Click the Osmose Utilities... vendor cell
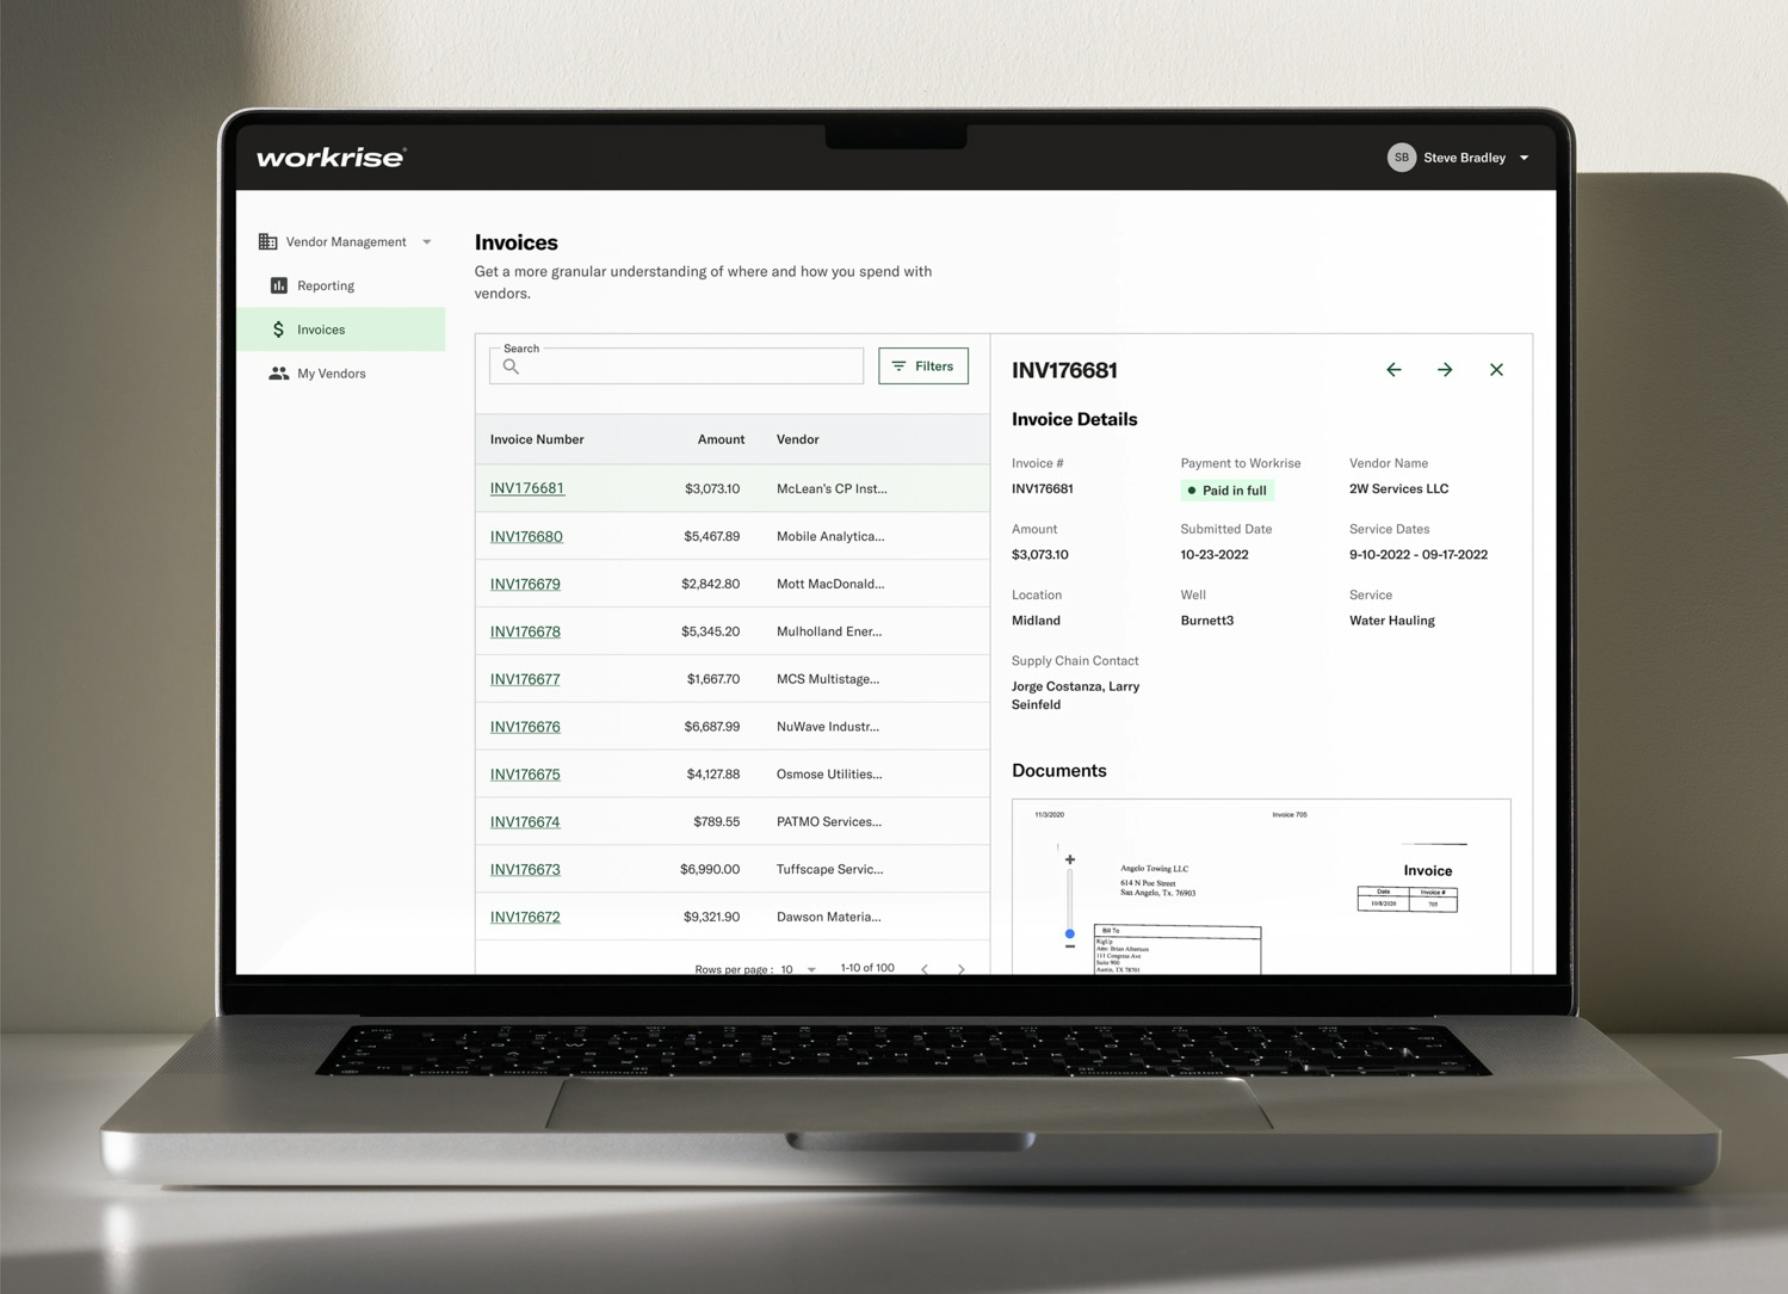Image resolution: width=1788 pixels, height=1294 pixels. 829,774
